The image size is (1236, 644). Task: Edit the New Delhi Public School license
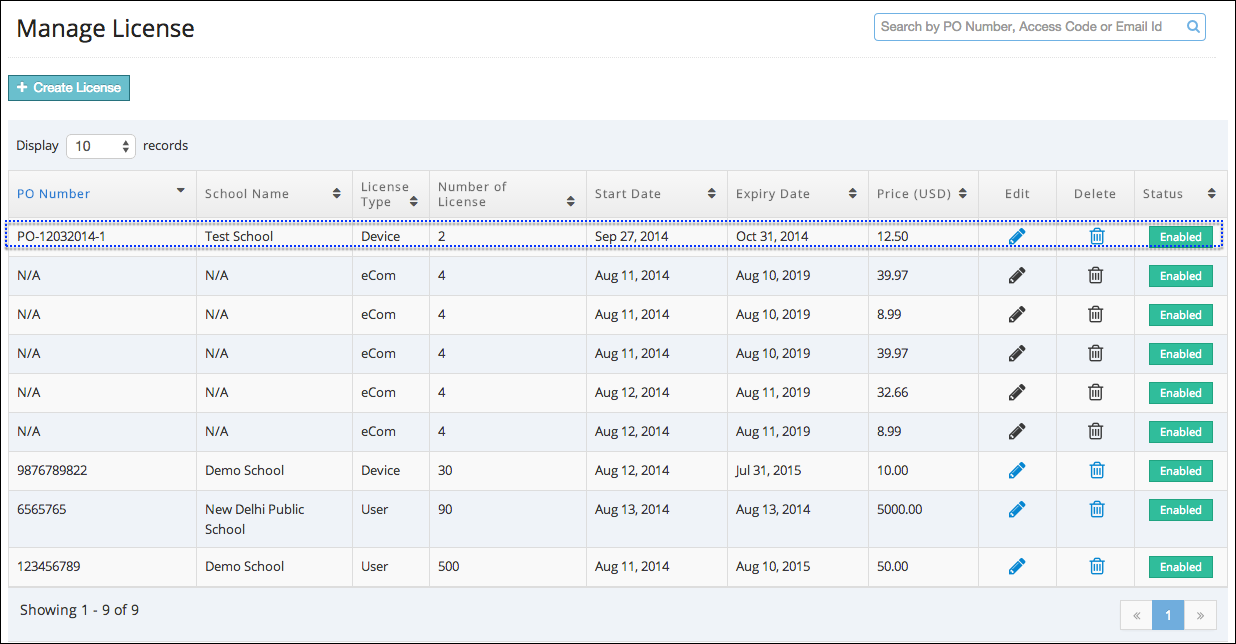[1017, 509]
